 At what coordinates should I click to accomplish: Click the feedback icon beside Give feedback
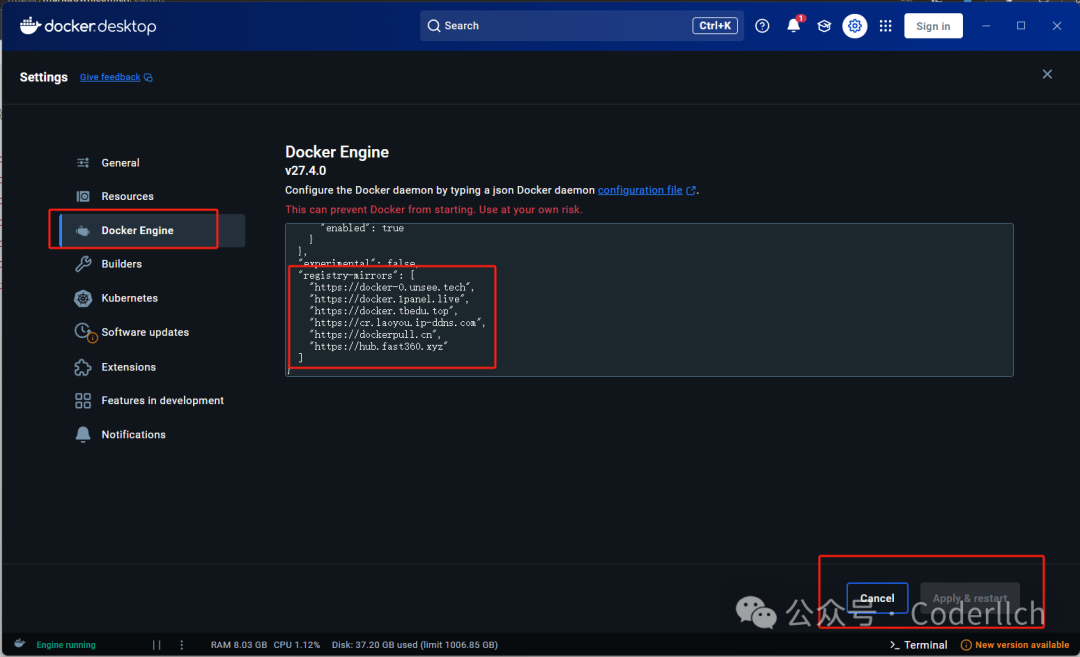click(148, 78)
